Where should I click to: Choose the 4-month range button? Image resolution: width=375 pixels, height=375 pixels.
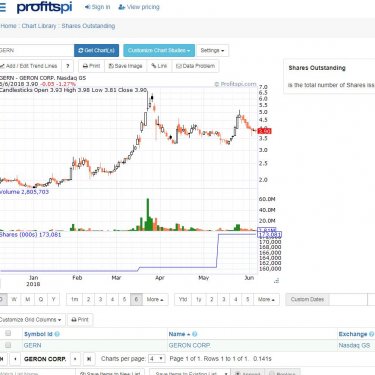[112, 299]
